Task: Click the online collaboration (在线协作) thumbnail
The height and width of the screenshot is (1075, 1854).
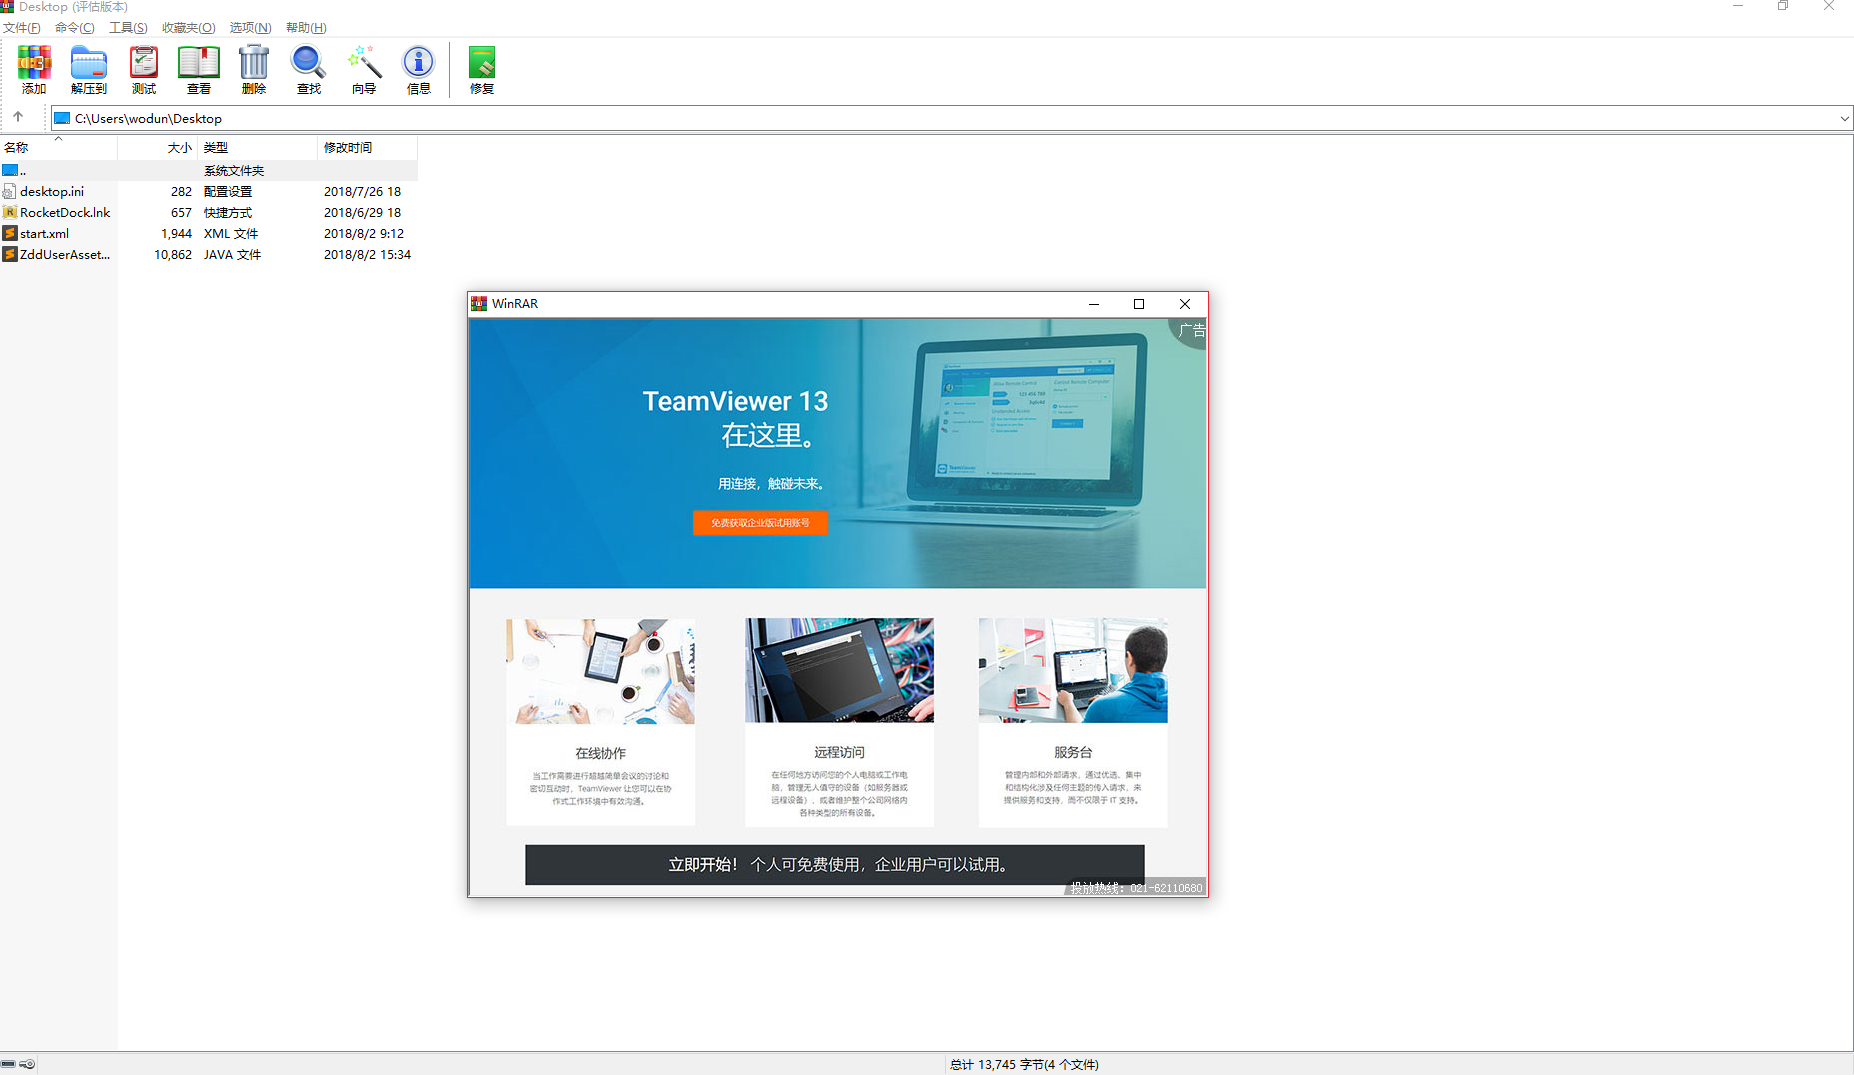Action: pyautogui.click(x=600, y=671)
